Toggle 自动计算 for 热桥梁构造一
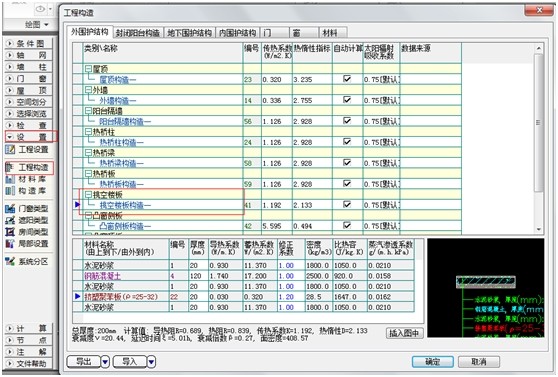The height and width of the screenshot is (377, 558). point(347,163)
